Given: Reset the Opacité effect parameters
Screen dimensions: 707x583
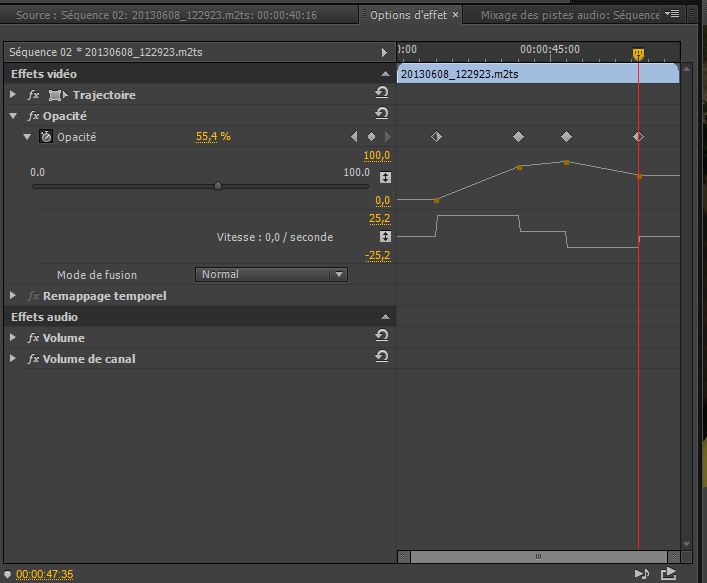Looking at the screenshot, I should pyautogui.click(x=381, y=114).
